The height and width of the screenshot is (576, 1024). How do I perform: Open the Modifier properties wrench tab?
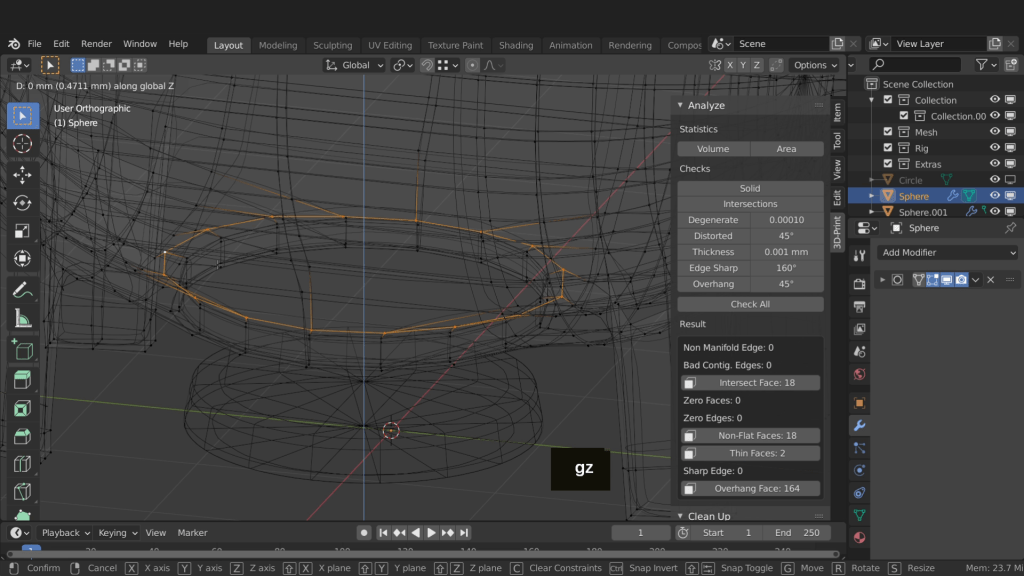859,425
